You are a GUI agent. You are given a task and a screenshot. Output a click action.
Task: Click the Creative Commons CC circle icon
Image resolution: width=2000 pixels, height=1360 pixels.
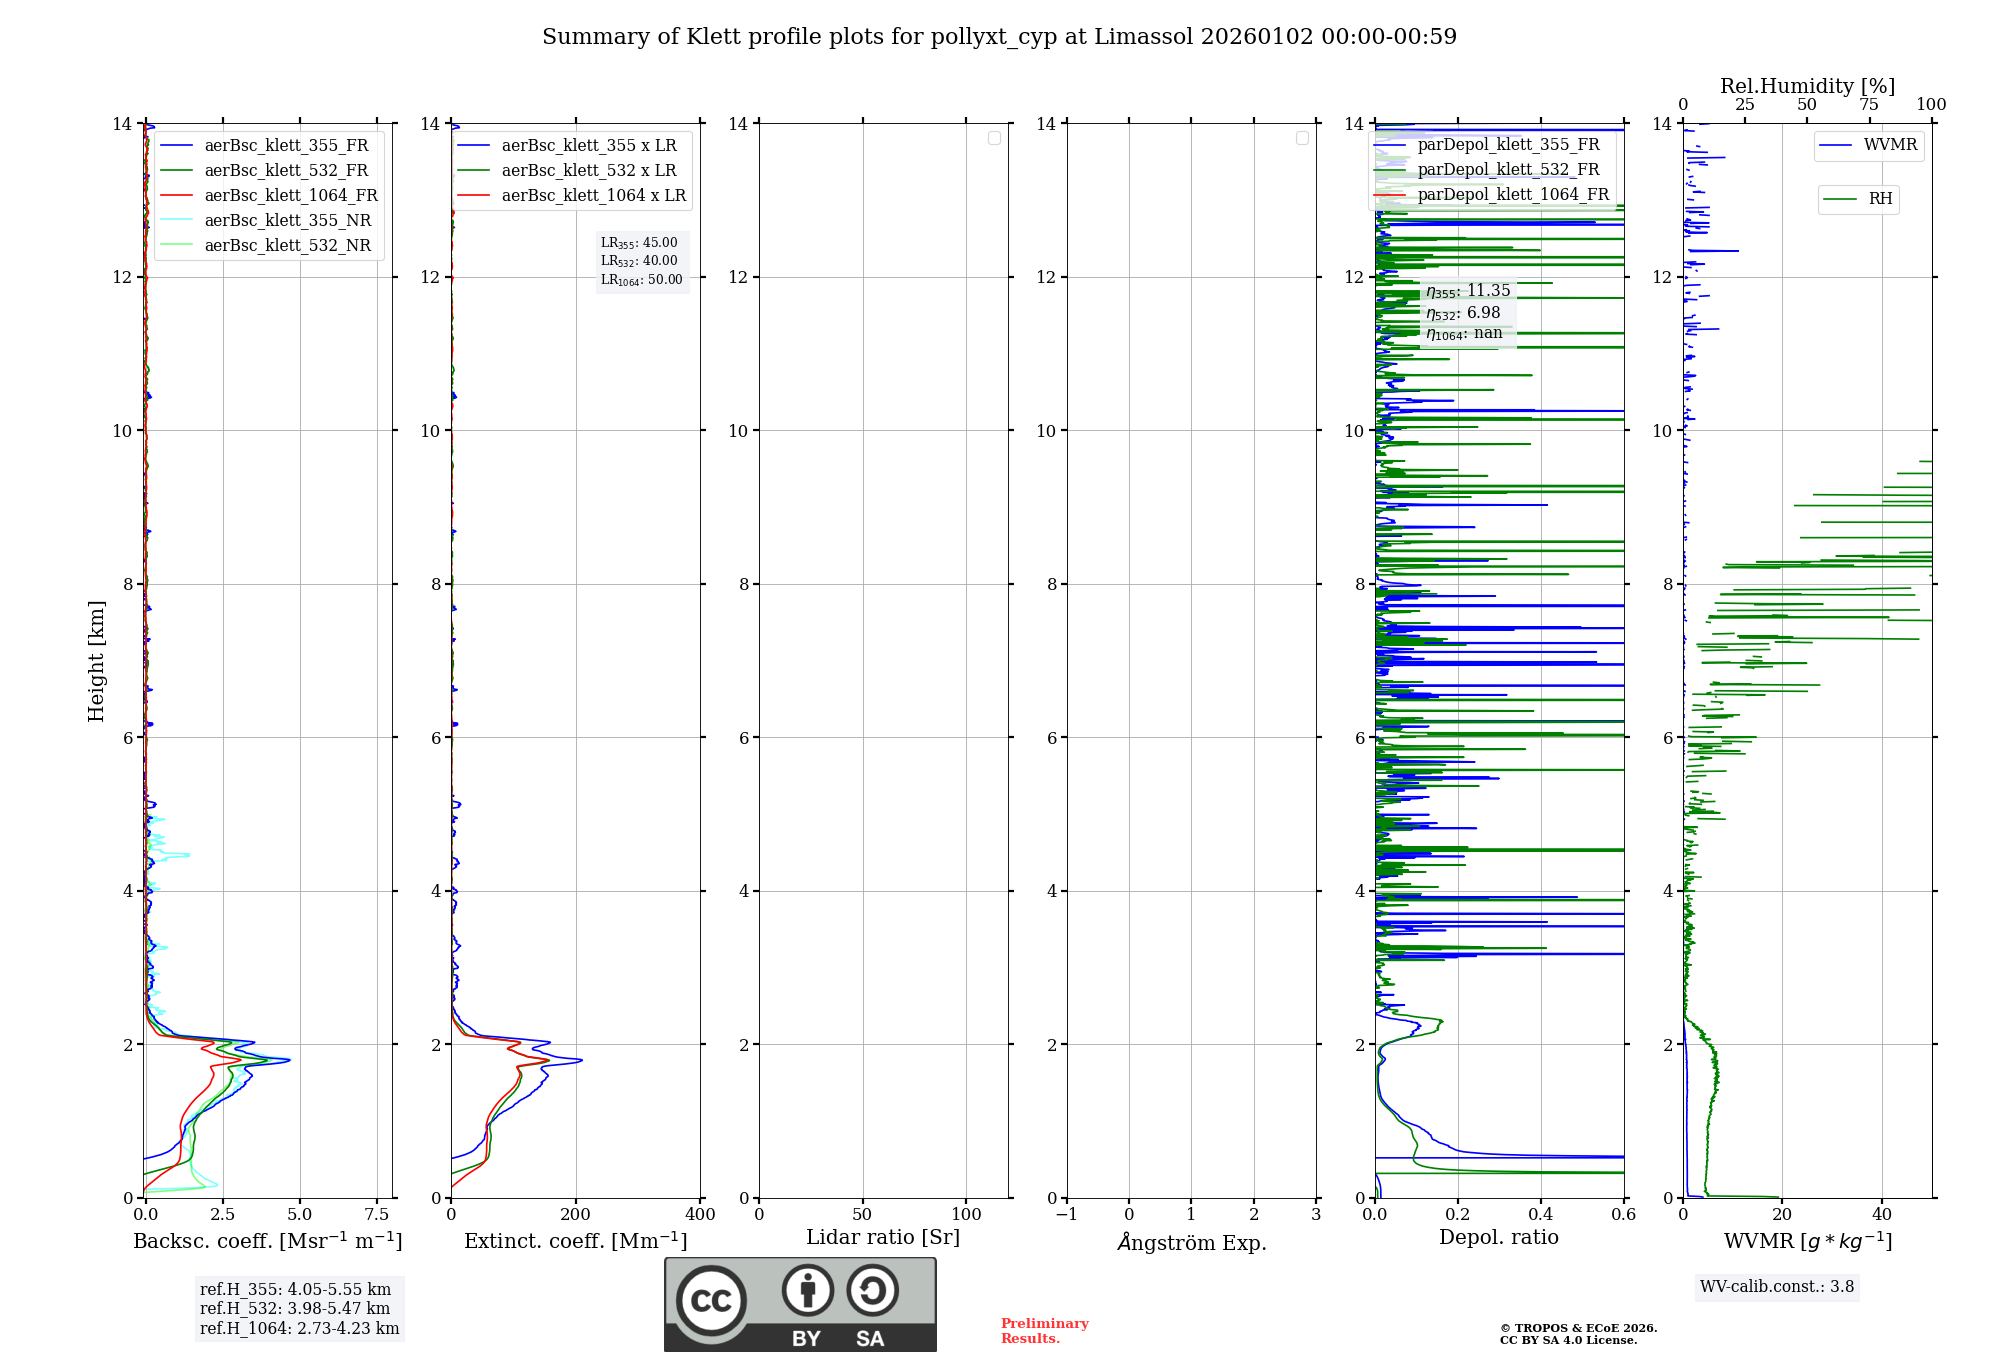point(711,1300)
